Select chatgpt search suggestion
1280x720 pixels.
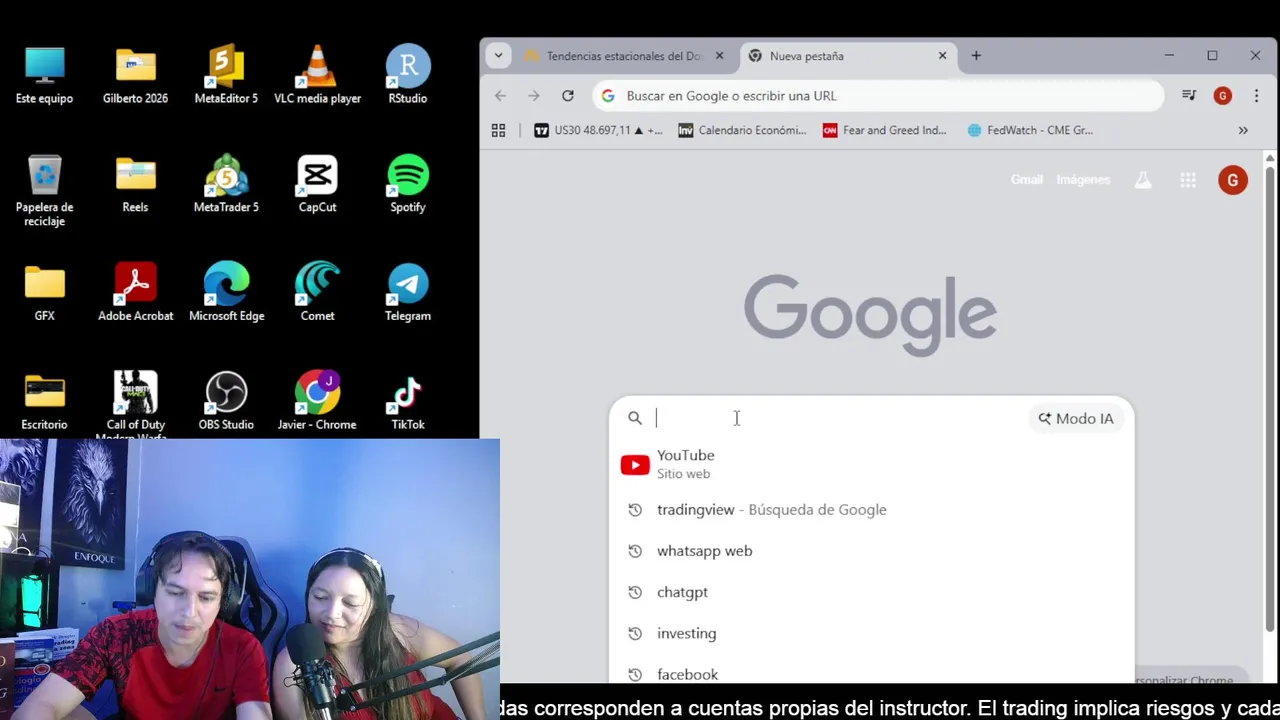pos(871,592)
